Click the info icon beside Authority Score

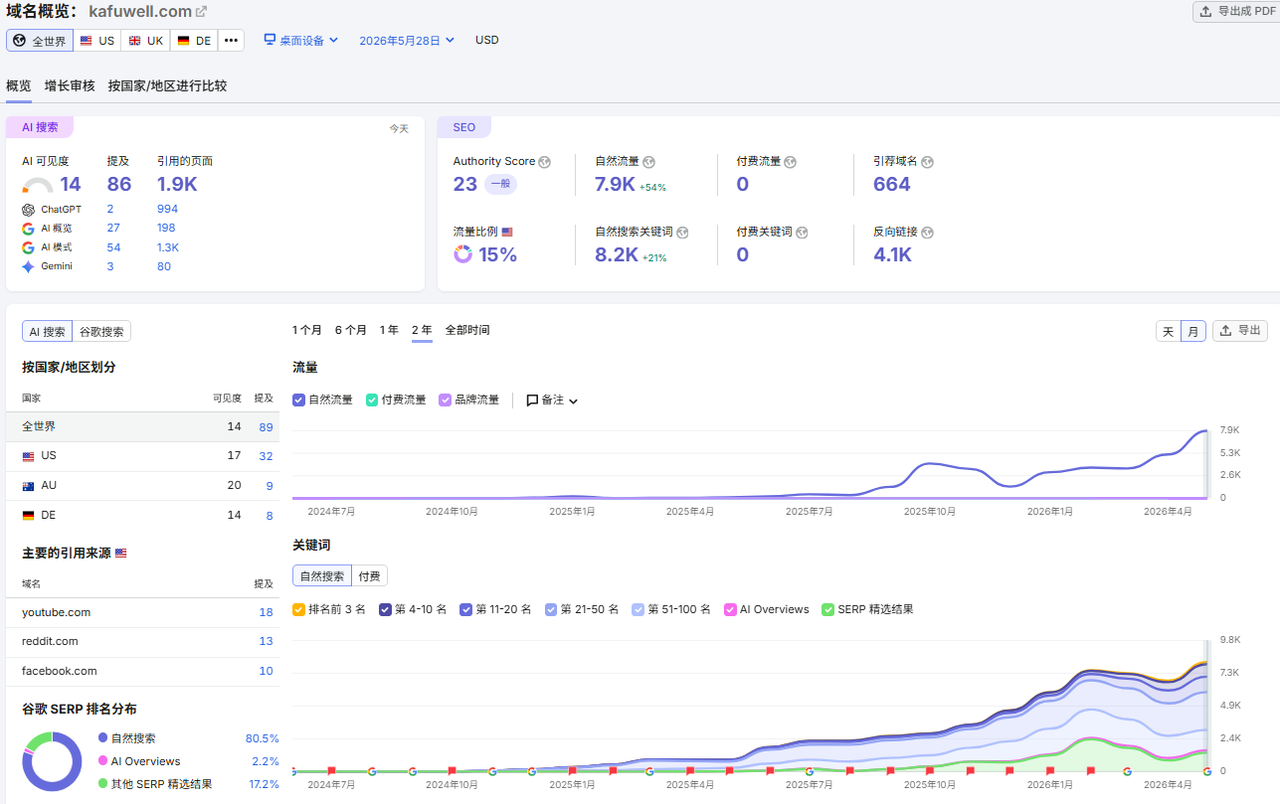pos(545,162)
